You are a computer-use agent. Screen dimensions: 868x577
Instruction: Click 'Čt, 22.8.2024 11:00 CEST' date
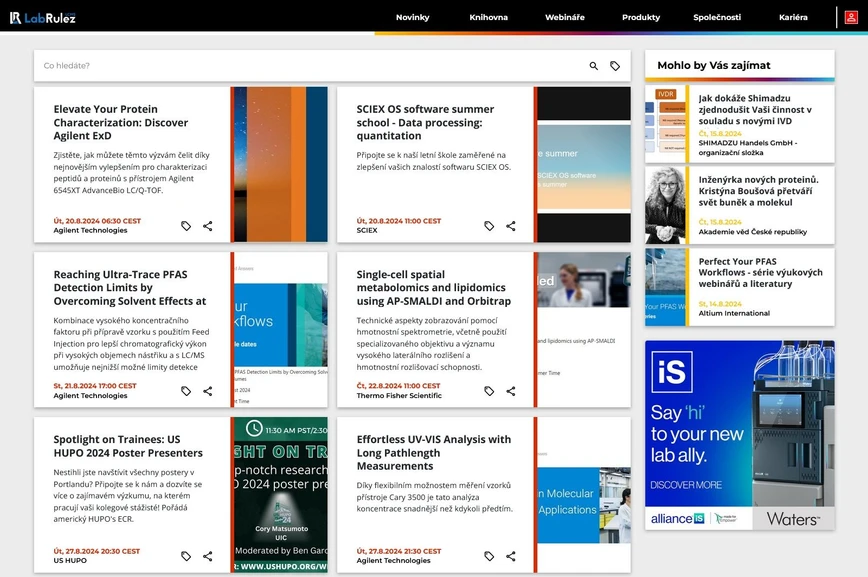pos(399,385)
